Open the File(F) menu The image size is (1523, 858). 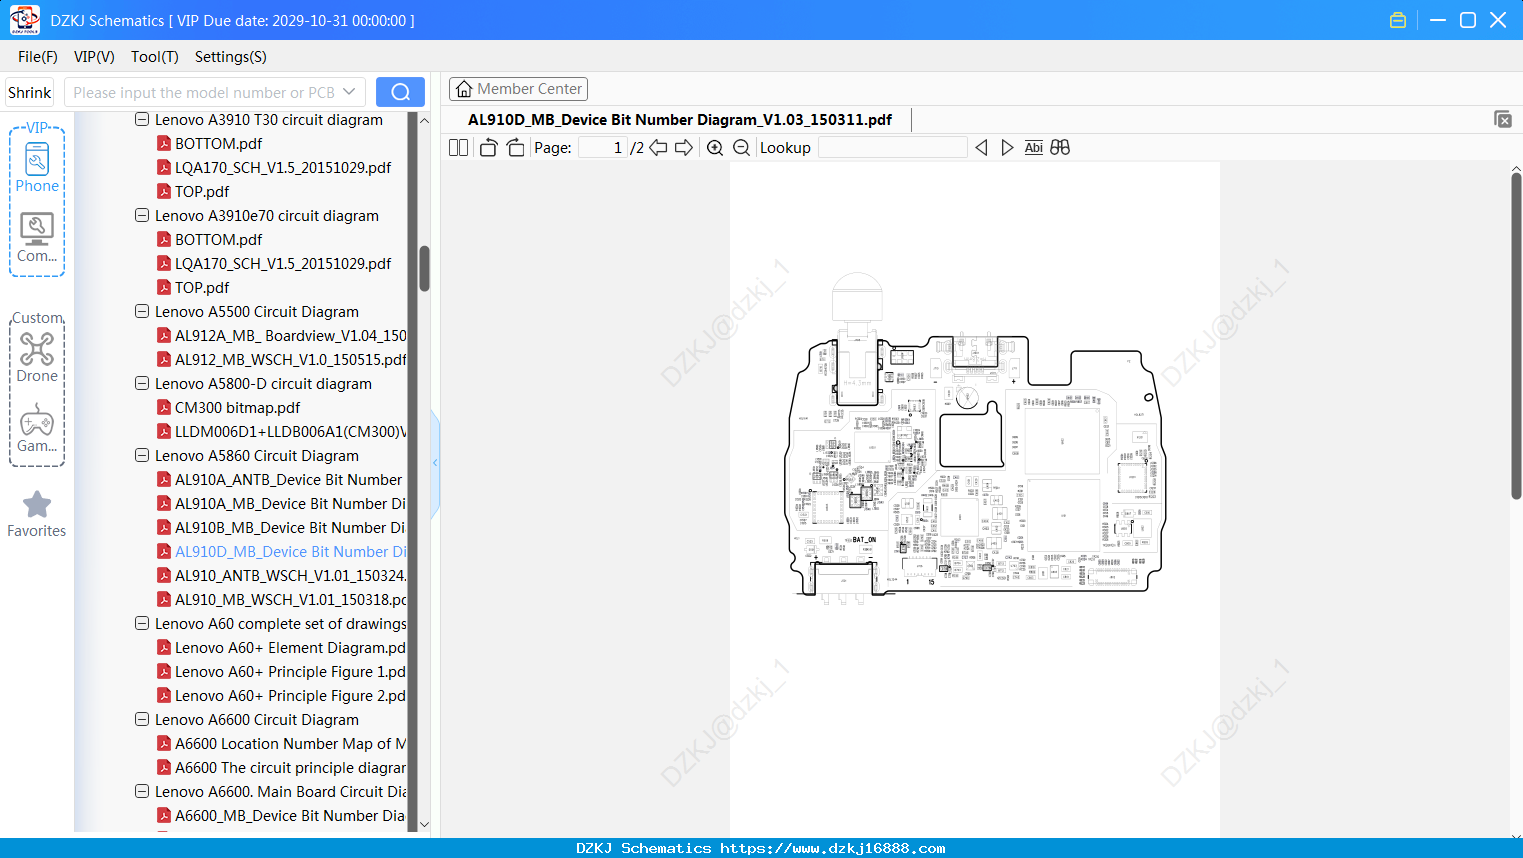pyautogui.click(x=38, y=57)
